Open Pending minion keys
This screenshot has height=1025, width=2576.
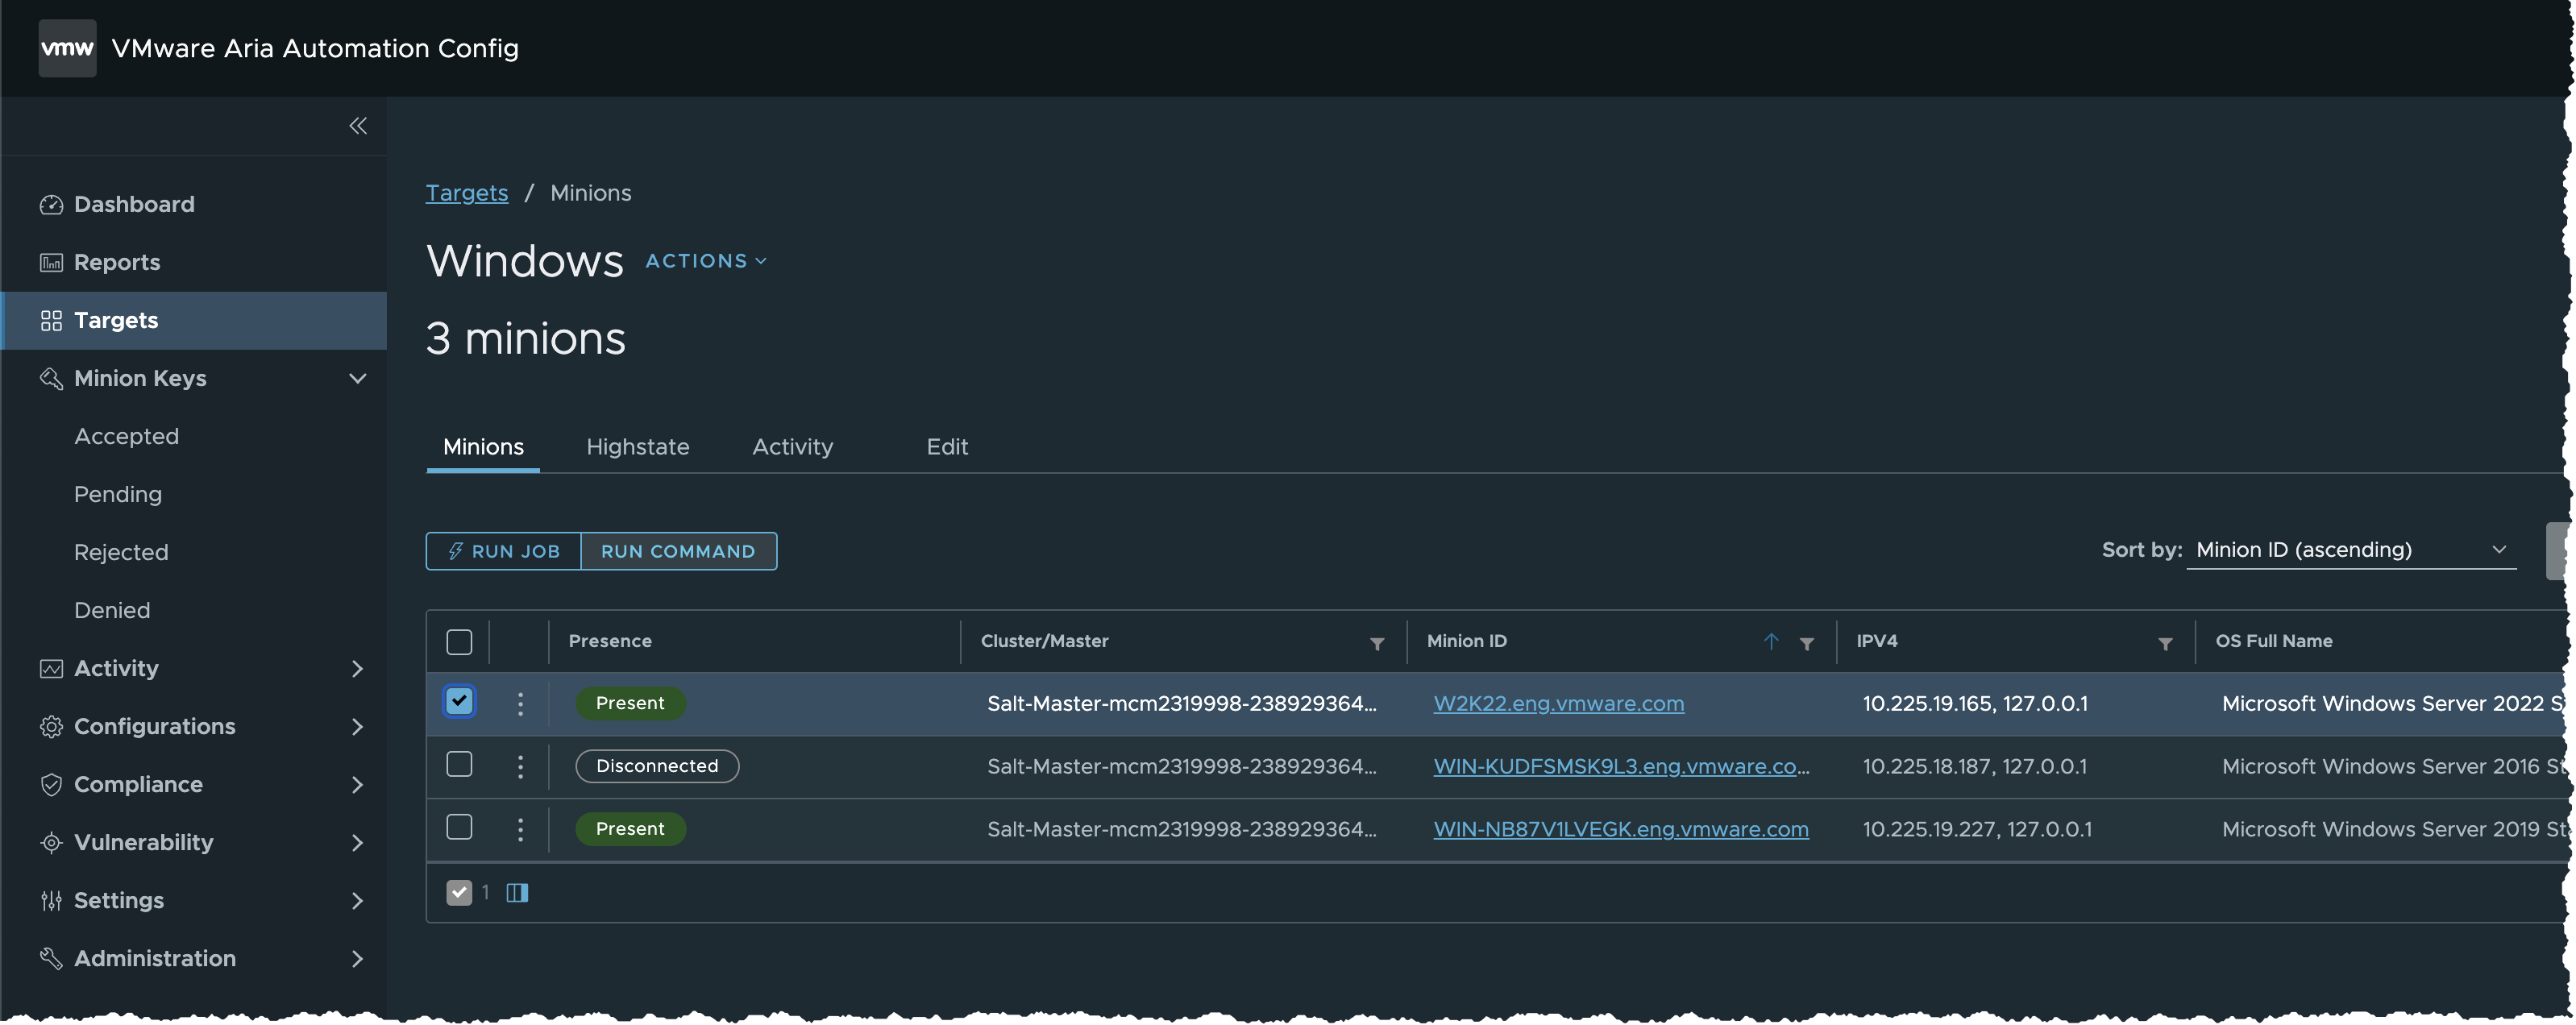tap(118, 494)
